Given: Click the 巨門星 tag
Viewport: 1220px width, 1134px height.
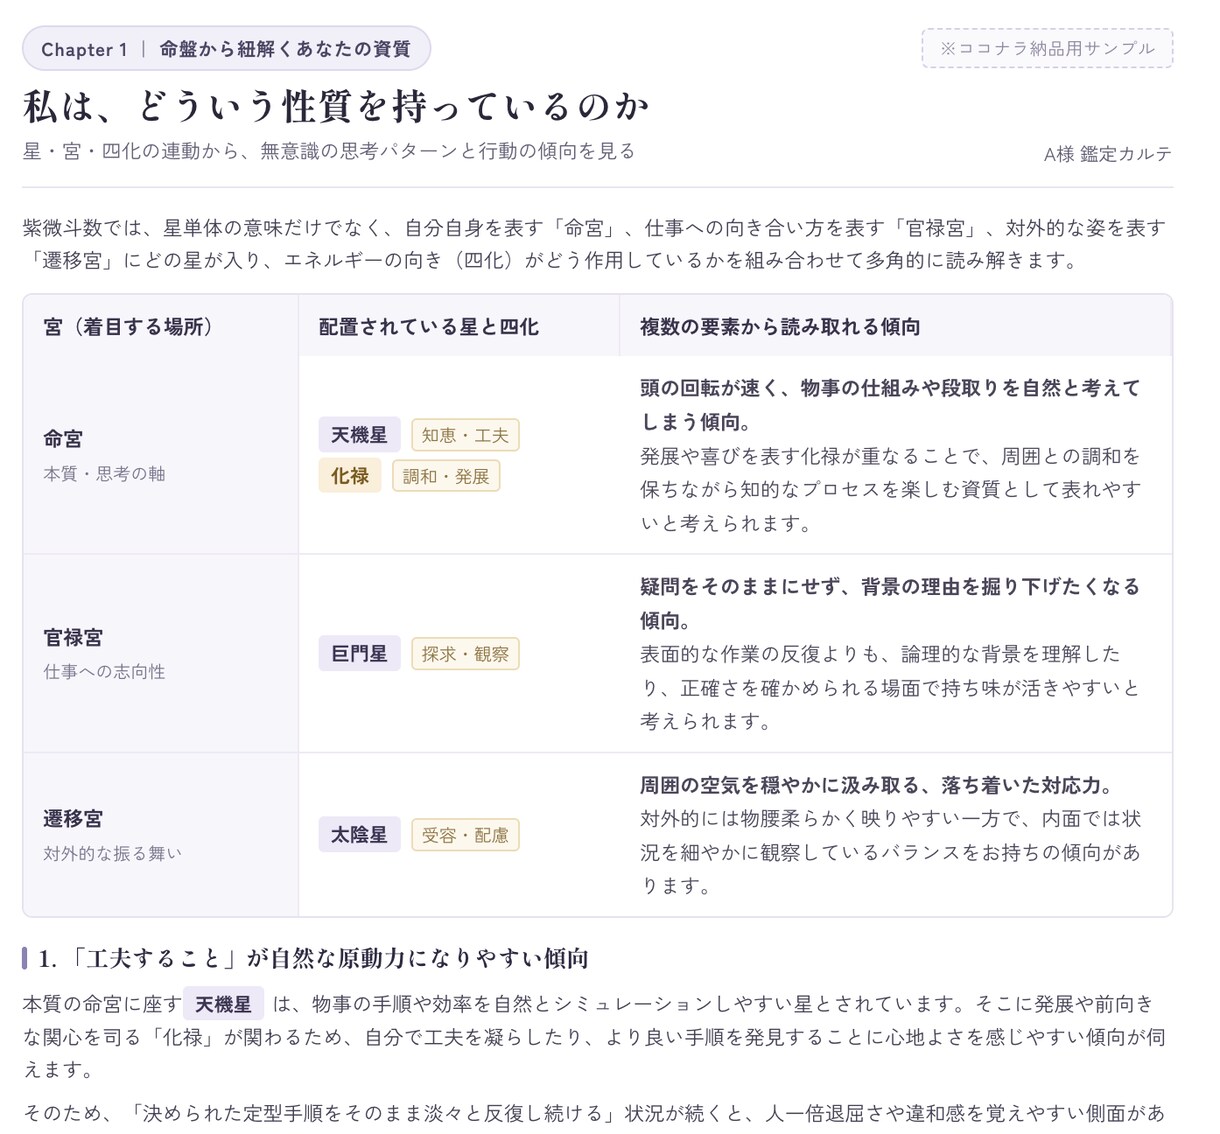Looking at the screenshot, I should tap(359, 654).
